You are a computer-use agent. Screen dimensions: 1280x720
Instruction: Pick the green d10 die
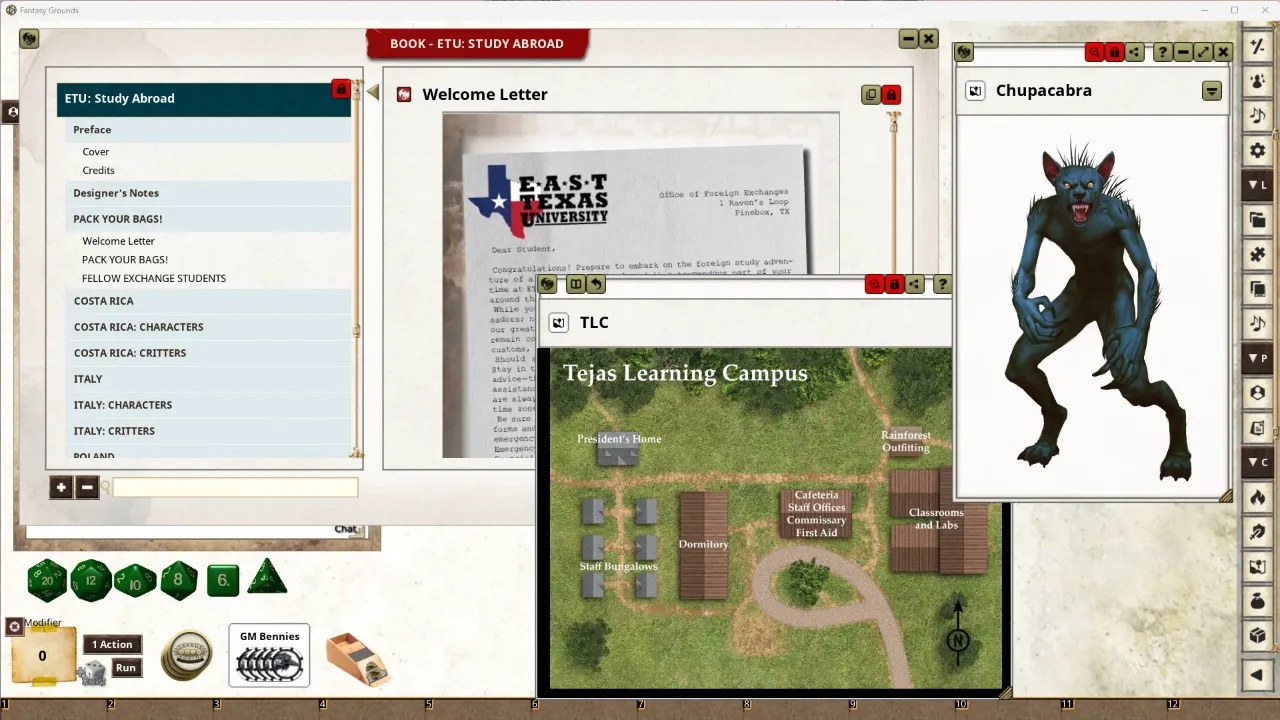135,580
